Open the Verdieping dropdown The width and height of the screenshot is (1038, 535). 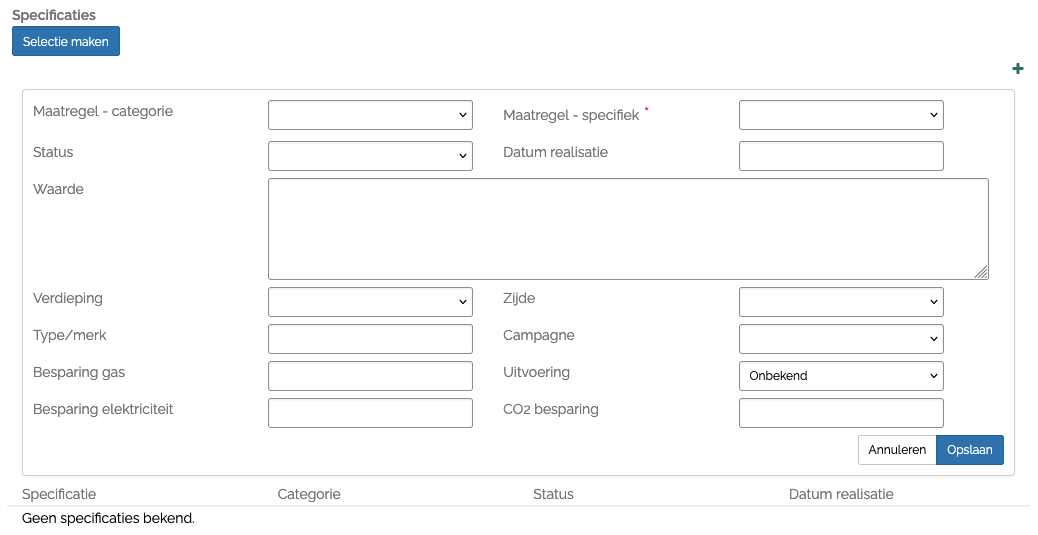click(x=370, y=302)
